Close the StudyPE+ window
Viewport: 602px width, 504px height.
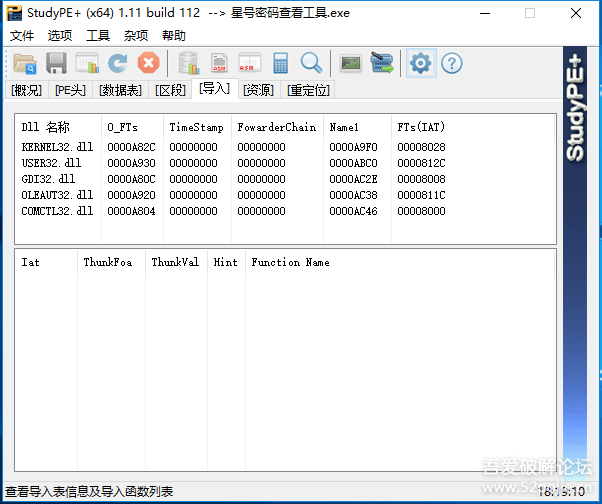[576, 13]
